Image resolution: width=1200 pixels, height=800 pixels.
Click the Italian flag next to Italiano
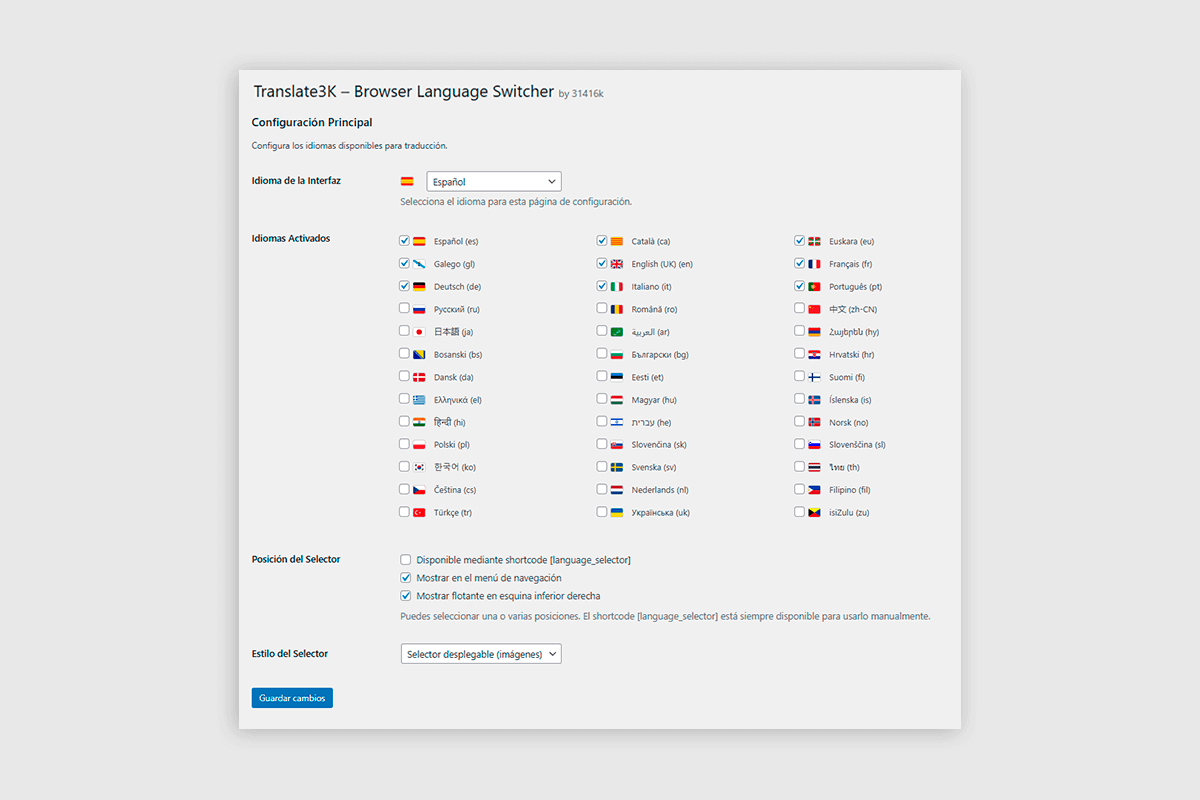click(x=618, y=286)
